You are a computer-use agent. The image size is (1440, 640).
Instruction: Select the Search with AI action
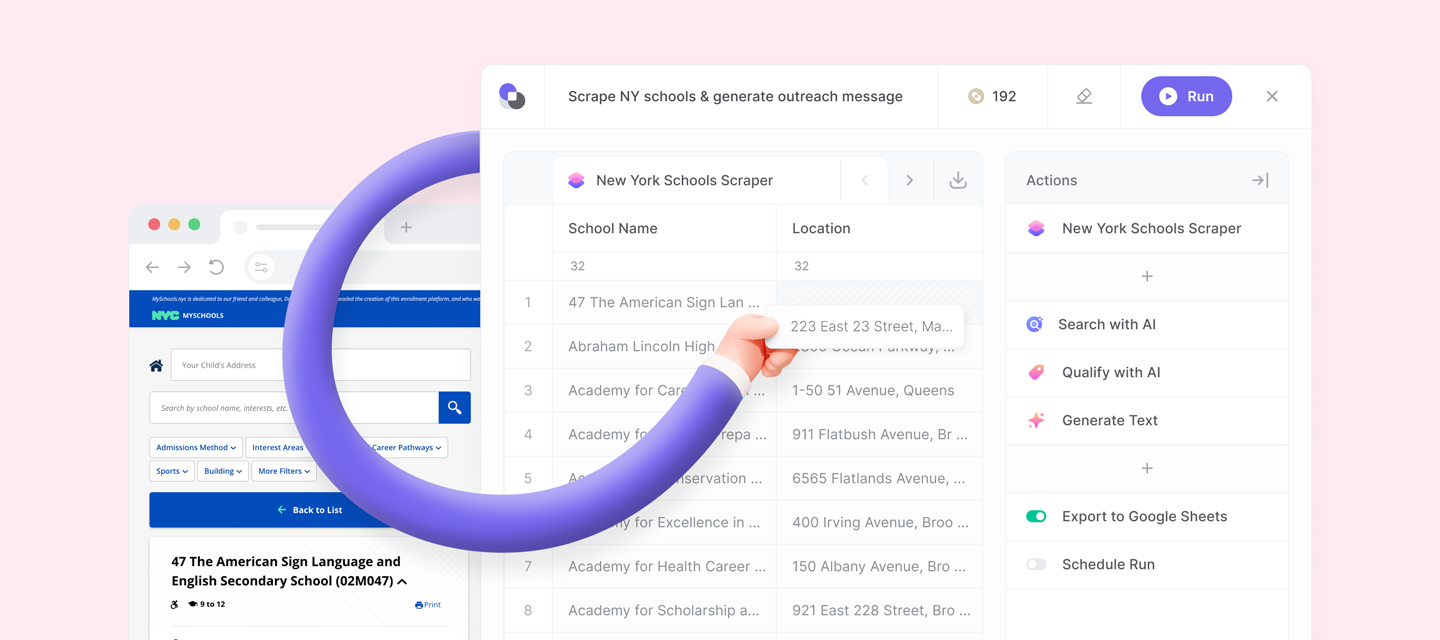tap(1106, 324)
